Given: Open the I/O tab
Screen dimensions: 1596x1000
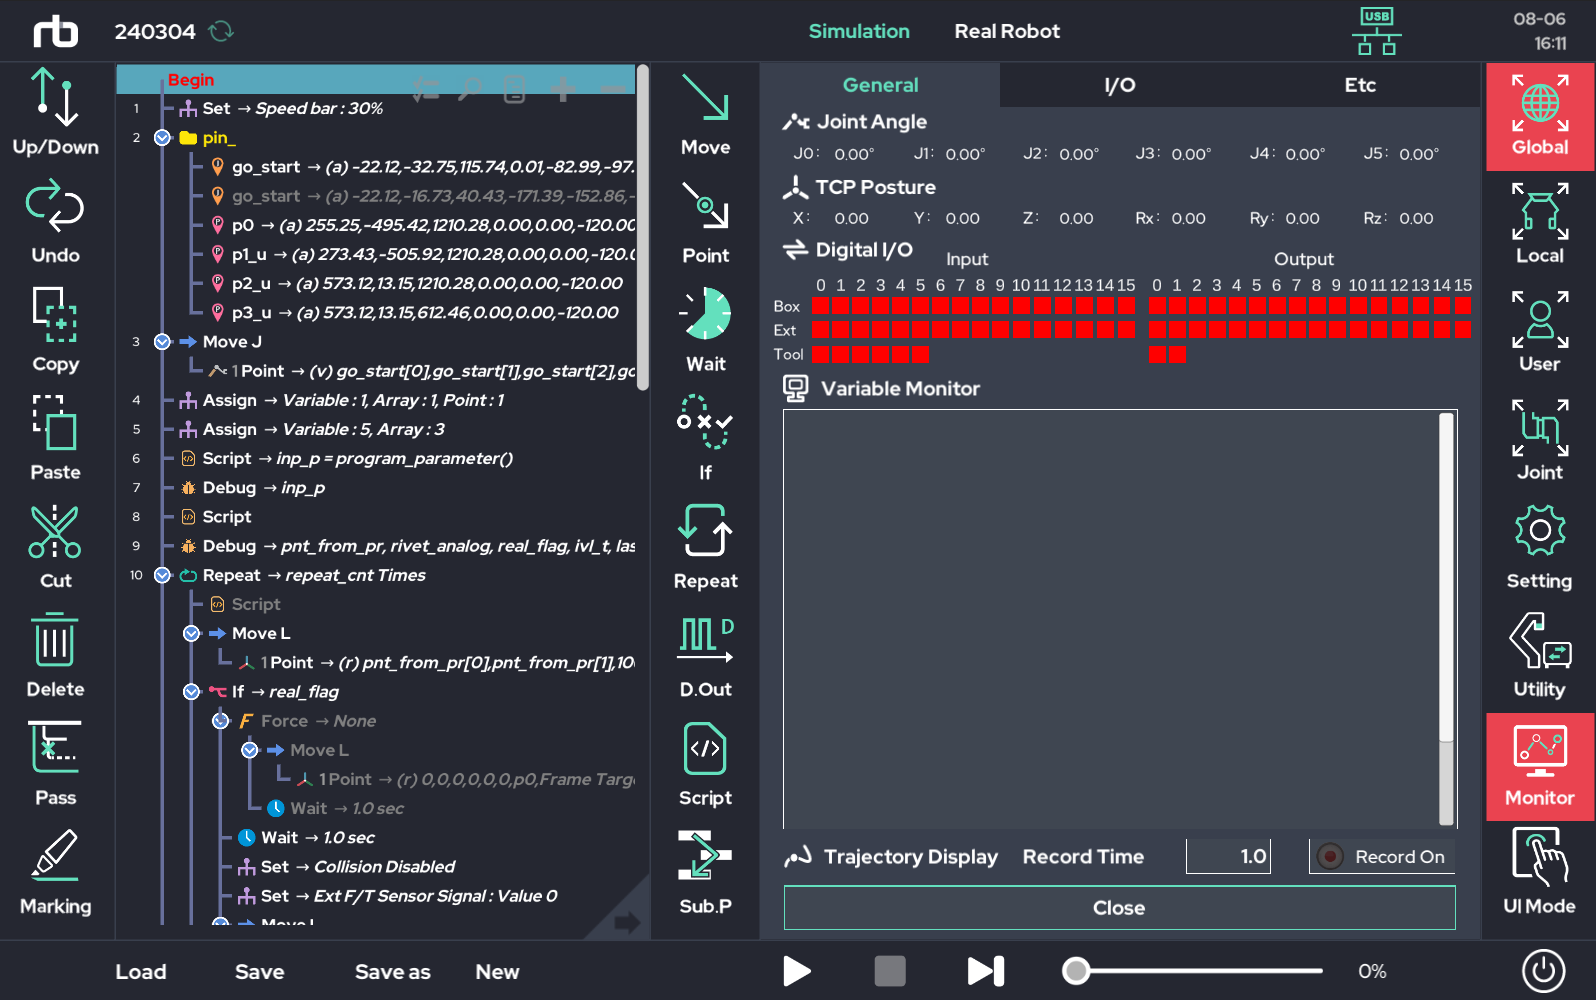Looking at the screenshot, I should (x=1120, y=85).
